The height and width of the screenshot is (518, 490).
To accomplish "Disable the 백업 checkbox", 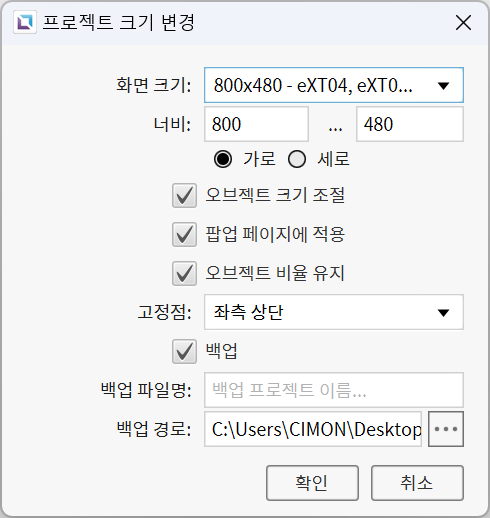I will [x=184, y=351].
